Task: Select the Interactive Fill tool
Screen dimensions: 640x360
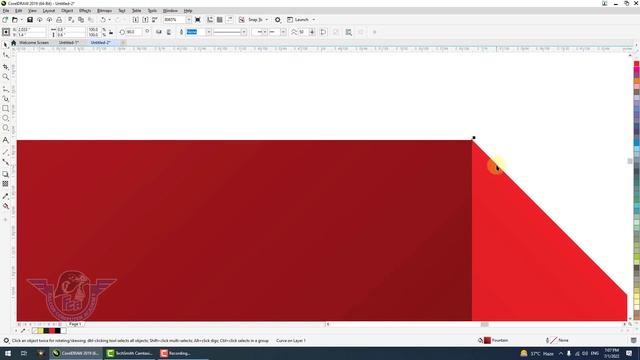Action: pos(6,206)
